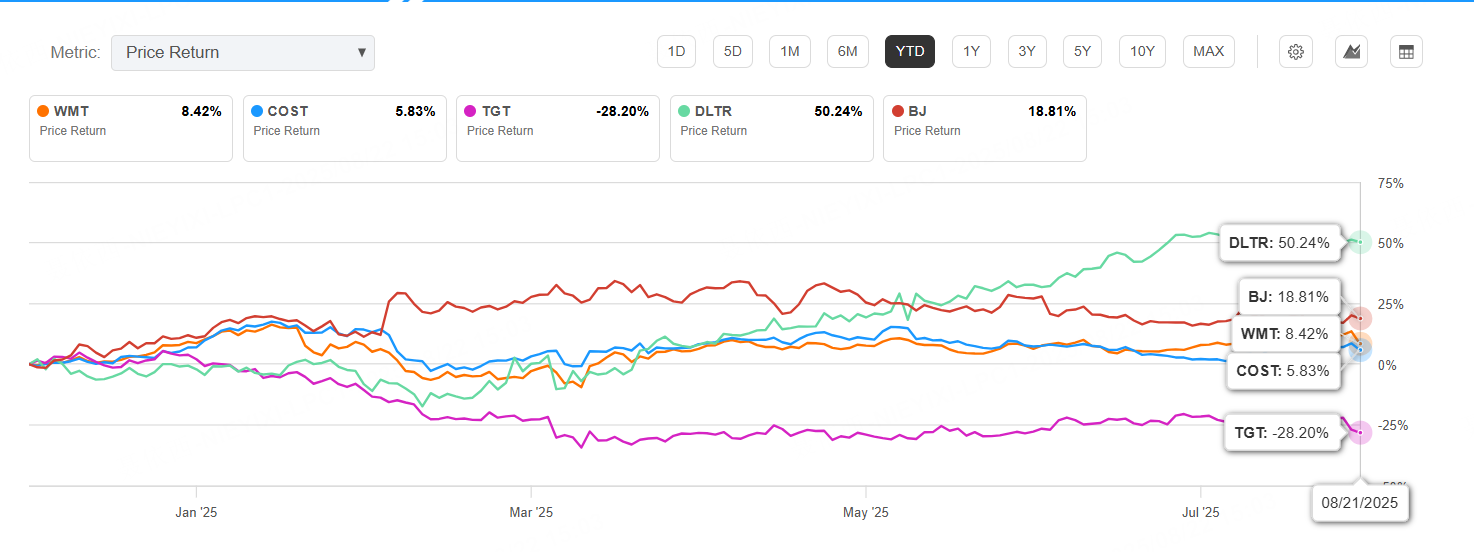The width and height of the screenshot is (1474, 552).
Task: Show the MAX time range
Action: (1208, 52)
